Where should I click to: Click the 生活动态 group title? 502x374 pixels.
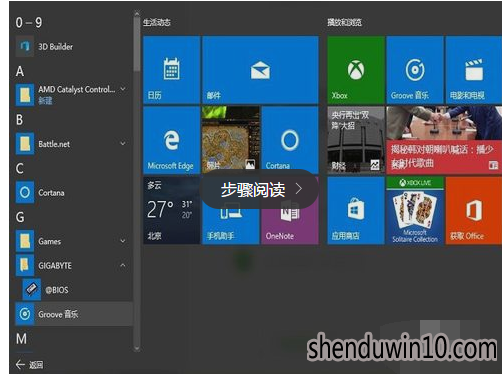point(157,22)
